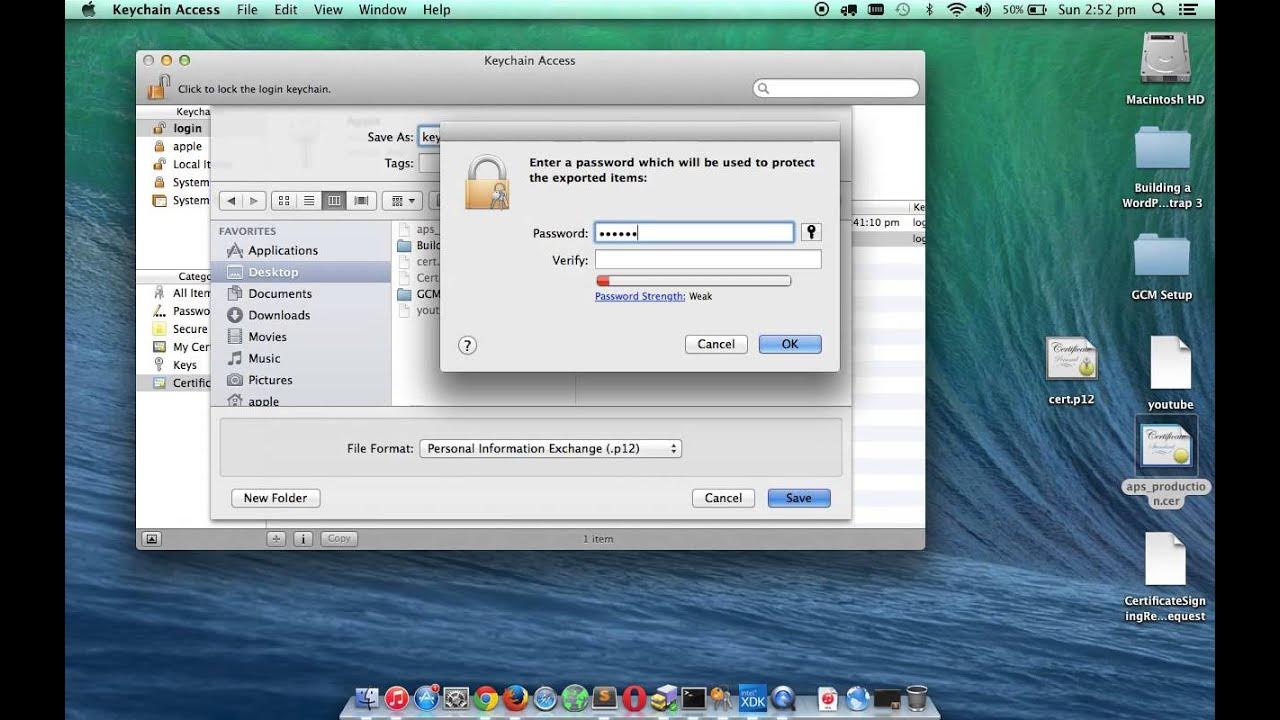
Task: Open Spotlight search magnifier in menu bar
Action: [1158, 10]
